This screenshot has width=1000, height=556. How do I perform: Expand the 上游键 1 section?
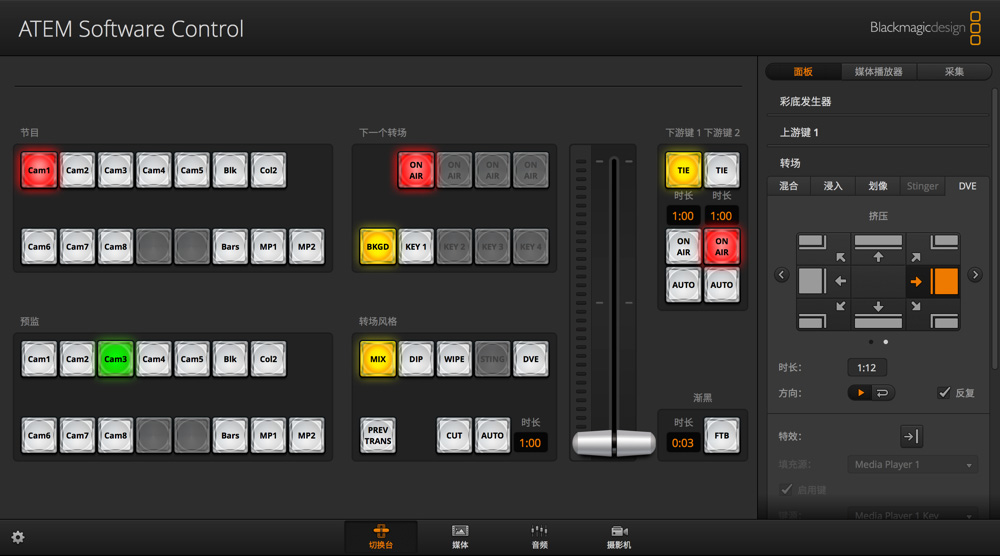pos(800,133)
